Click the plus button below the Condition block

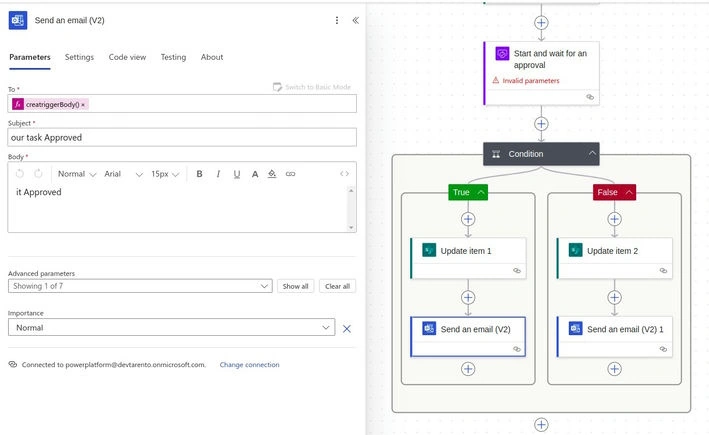(541, 425)
